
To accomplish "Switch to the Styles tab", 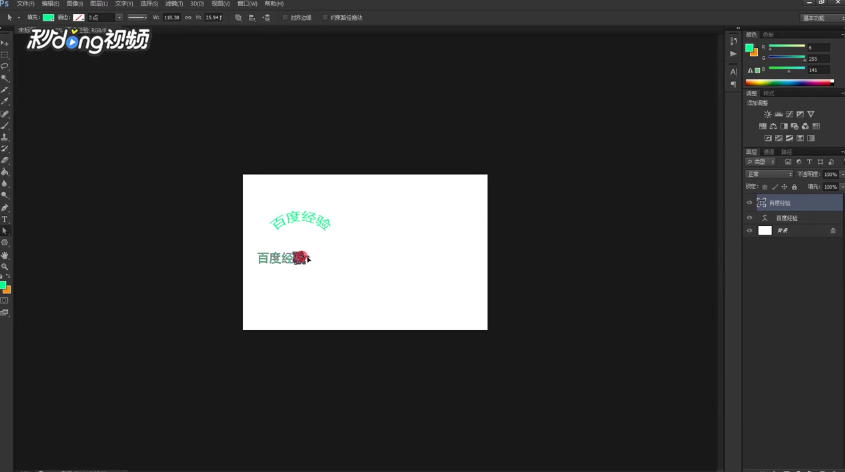I will coord(769,93).
